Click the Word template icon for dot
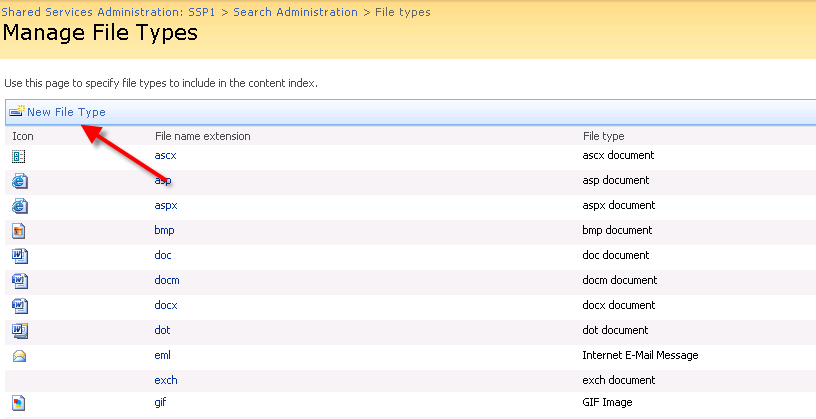 click(20, 331)
